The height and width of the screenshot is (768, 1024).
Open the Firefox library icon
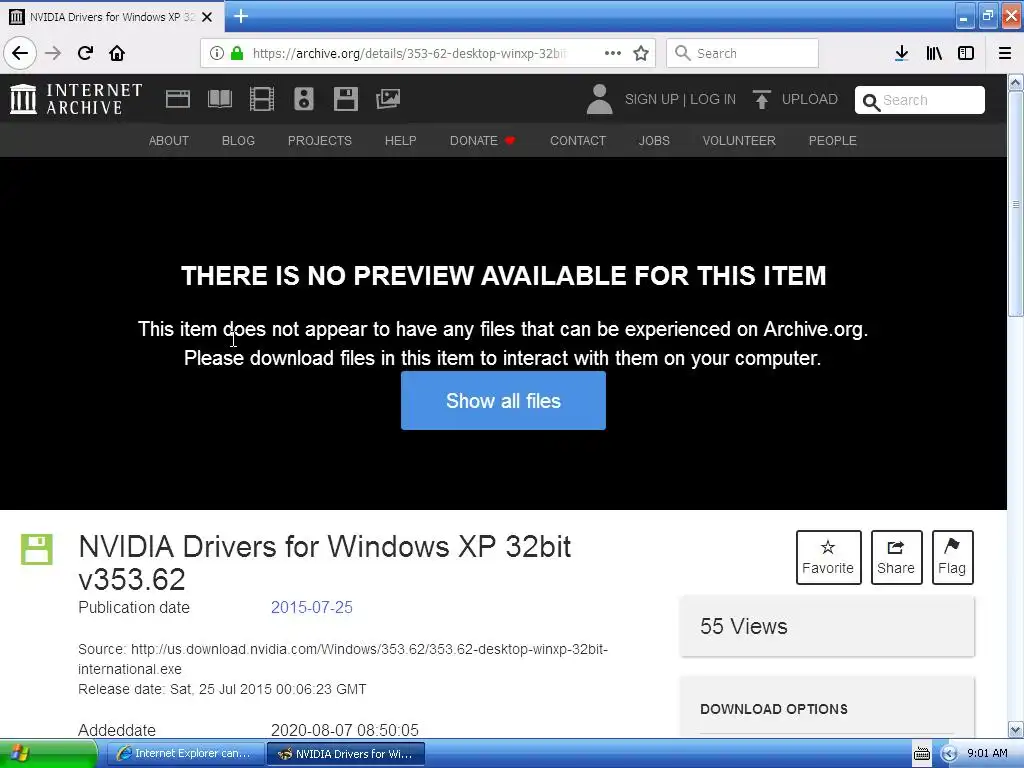(x=934, y=53)
